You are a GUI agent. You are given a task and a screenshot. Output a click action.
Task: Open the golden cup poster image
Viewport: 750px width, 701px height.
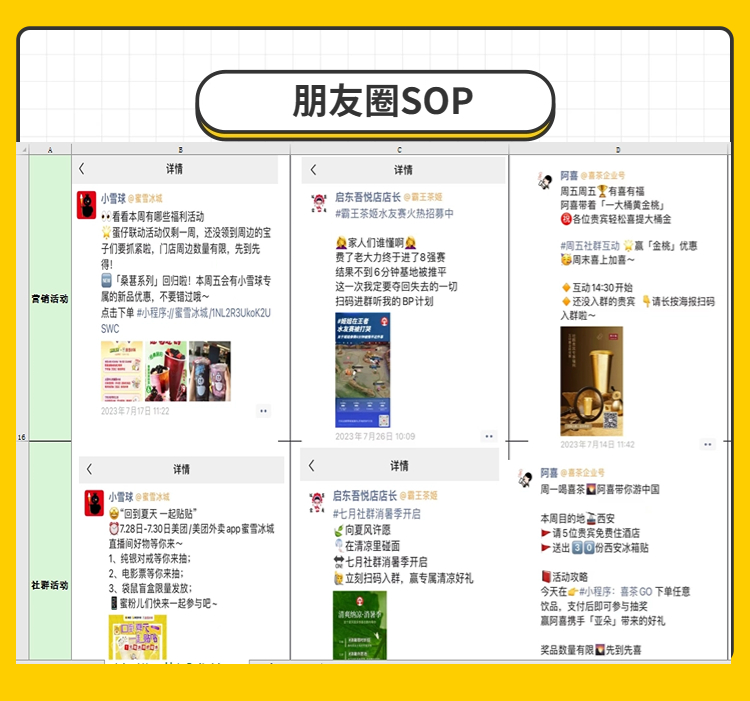[592, 381]
